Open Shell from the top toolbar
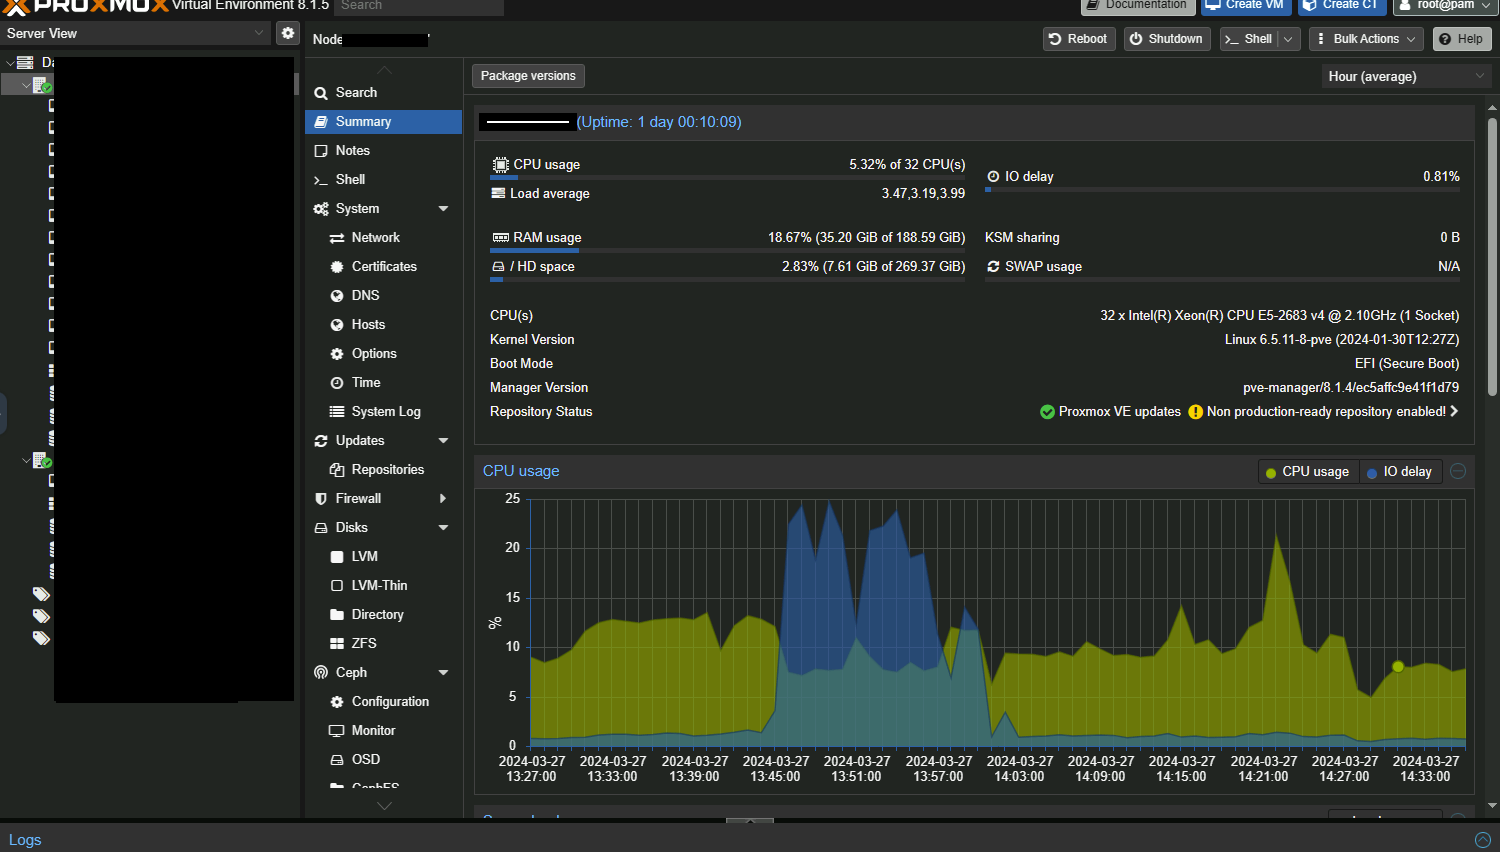Screen dimensions: 1500x852 point(1249,39)
